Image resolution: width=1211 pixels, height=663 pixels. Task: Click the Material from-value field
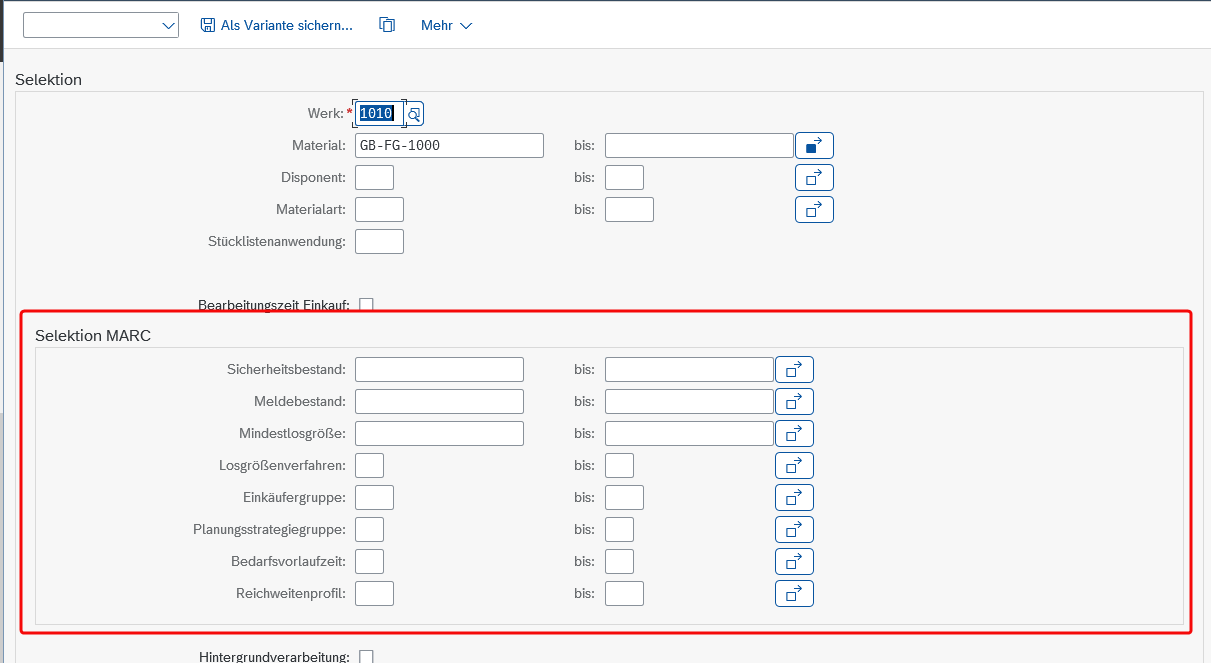click(449, 146)
